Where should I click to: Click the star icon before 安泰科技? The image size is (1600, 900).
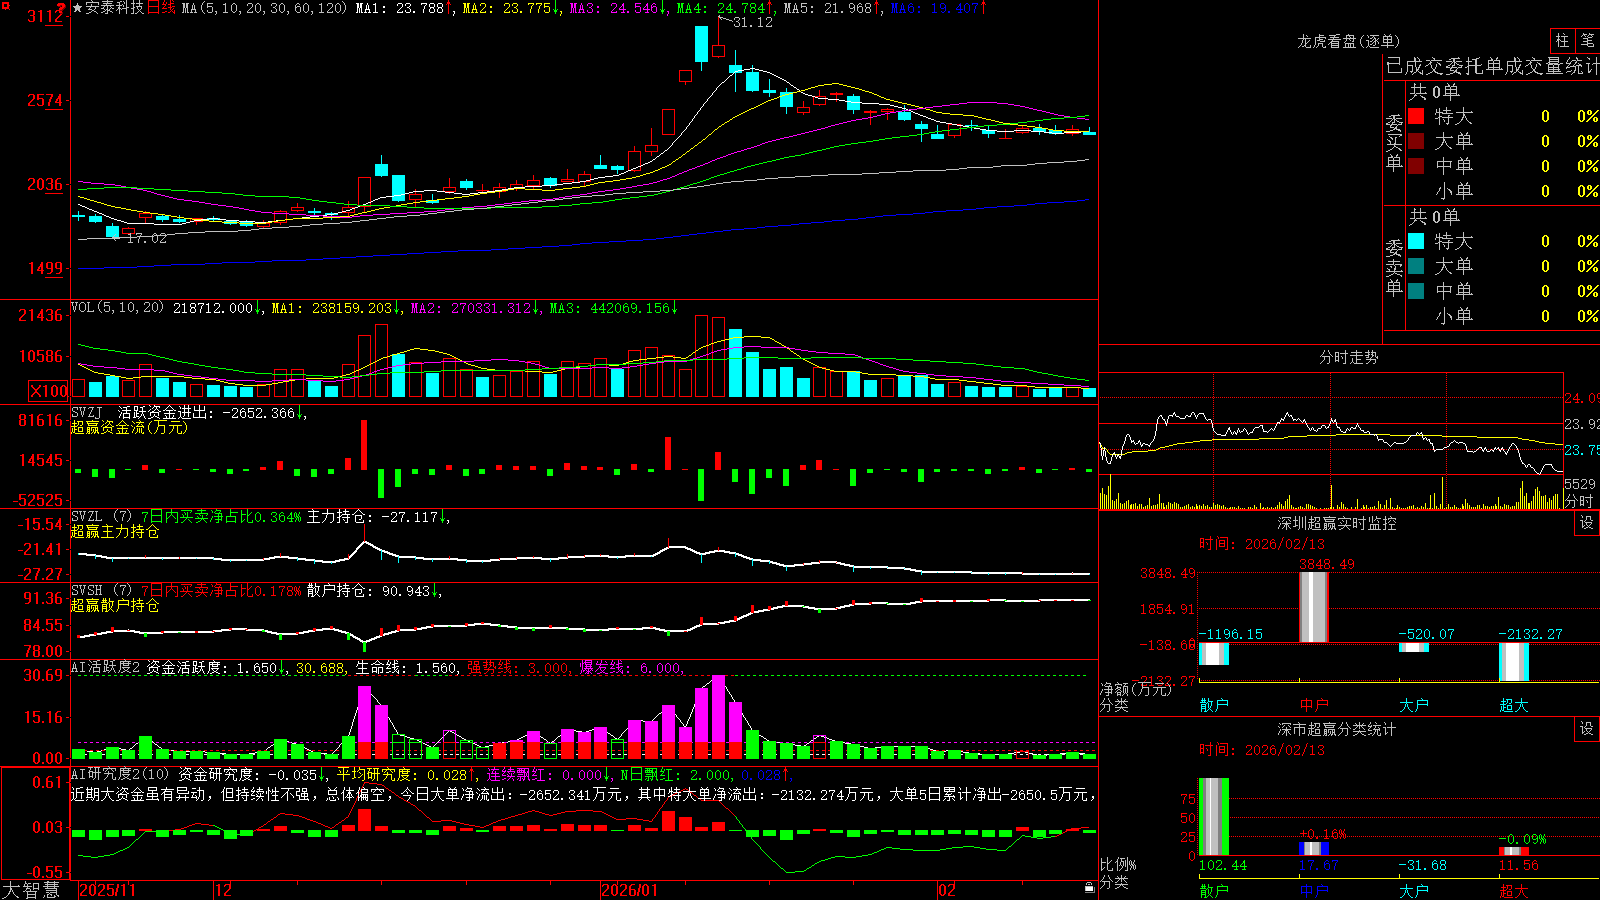78,8
